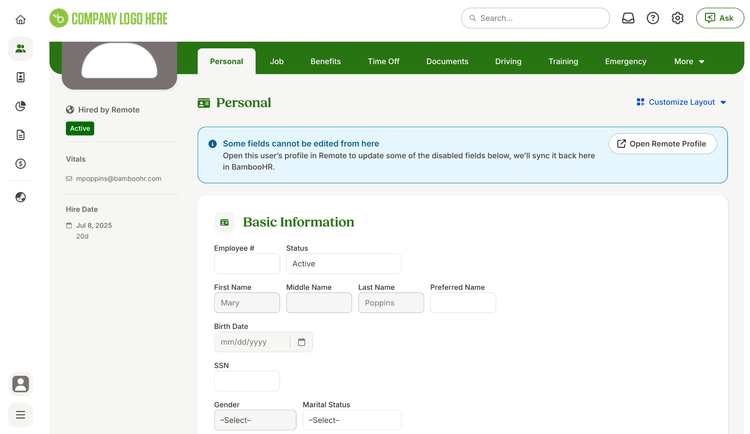Switch to the Time Off tab
Screen dimensions: 750x434
384,62
